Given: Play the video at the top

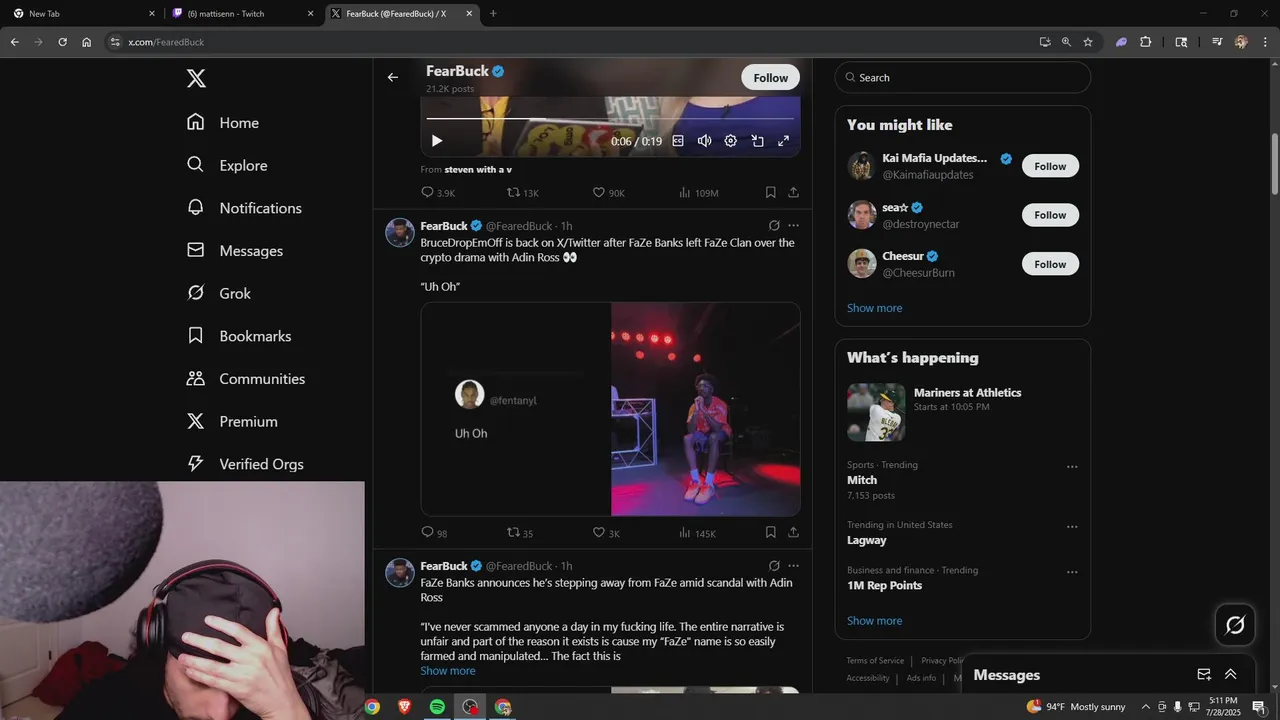Looking at the screenshot, I should pyautogui.click(x=437, y=141).
